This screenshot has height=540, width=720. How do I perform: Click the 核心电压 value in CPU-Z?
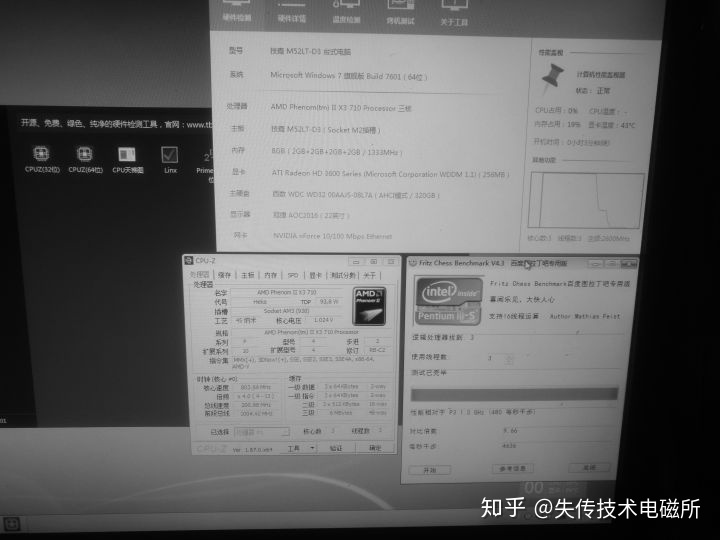(324, 320)
